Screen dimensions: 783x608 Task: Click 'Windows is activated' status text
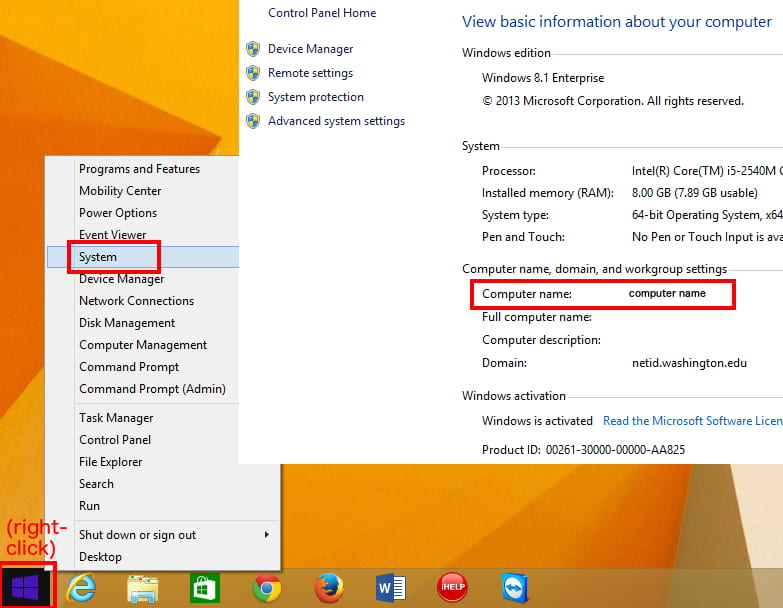pos(537,421)
